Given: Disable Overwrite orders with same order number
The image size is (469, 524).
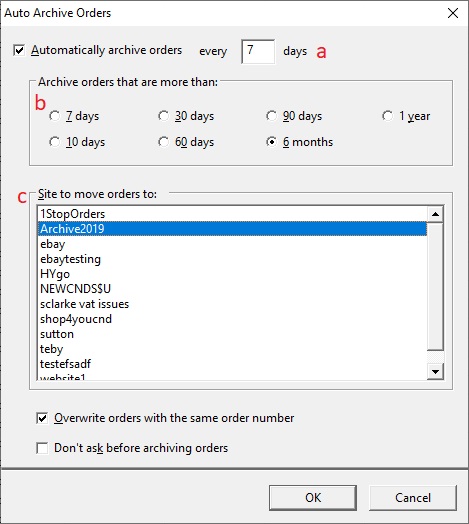Looking at the screenshot, I should 42,418.
